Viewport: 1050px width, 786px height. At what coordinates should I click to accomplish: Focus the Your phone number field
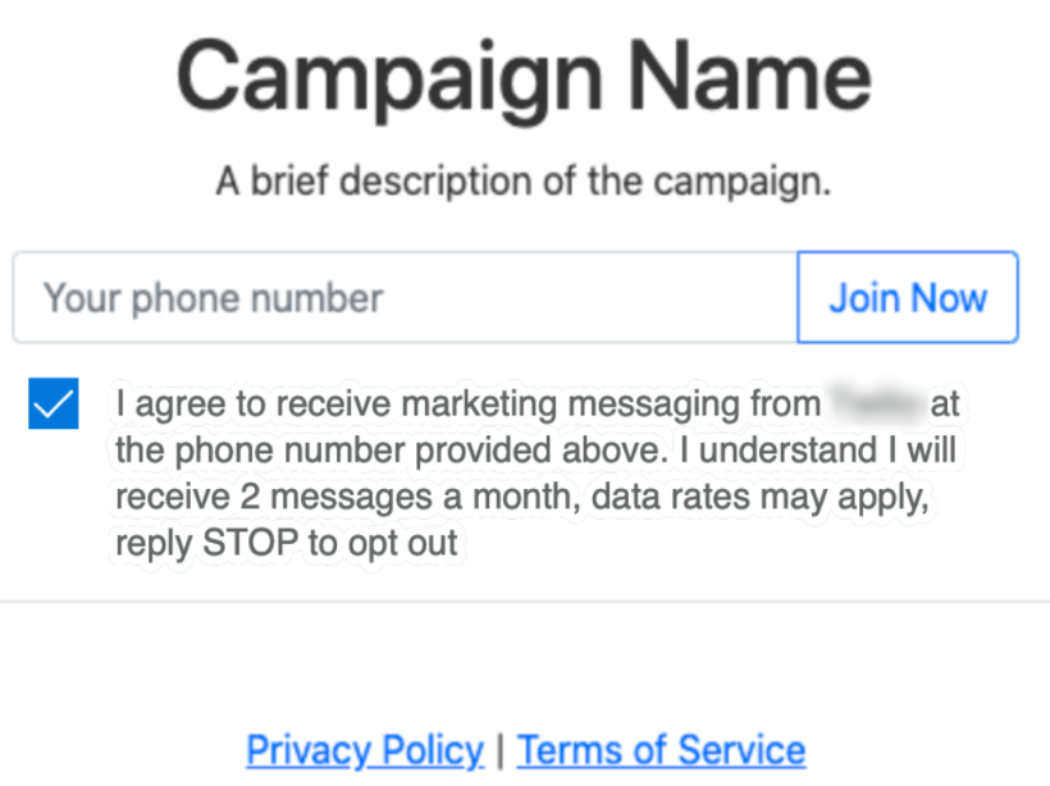click(405, 297)
